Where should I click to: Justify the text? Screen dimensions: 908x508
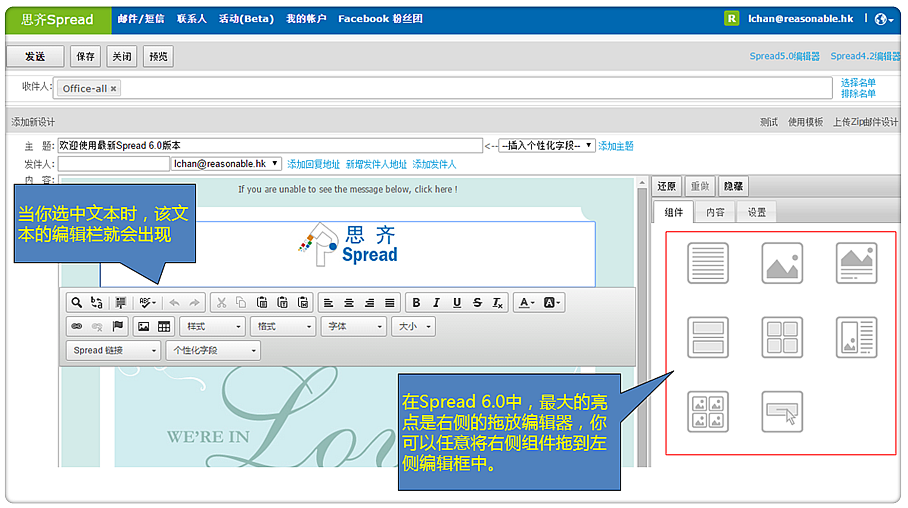pos(390,302)
